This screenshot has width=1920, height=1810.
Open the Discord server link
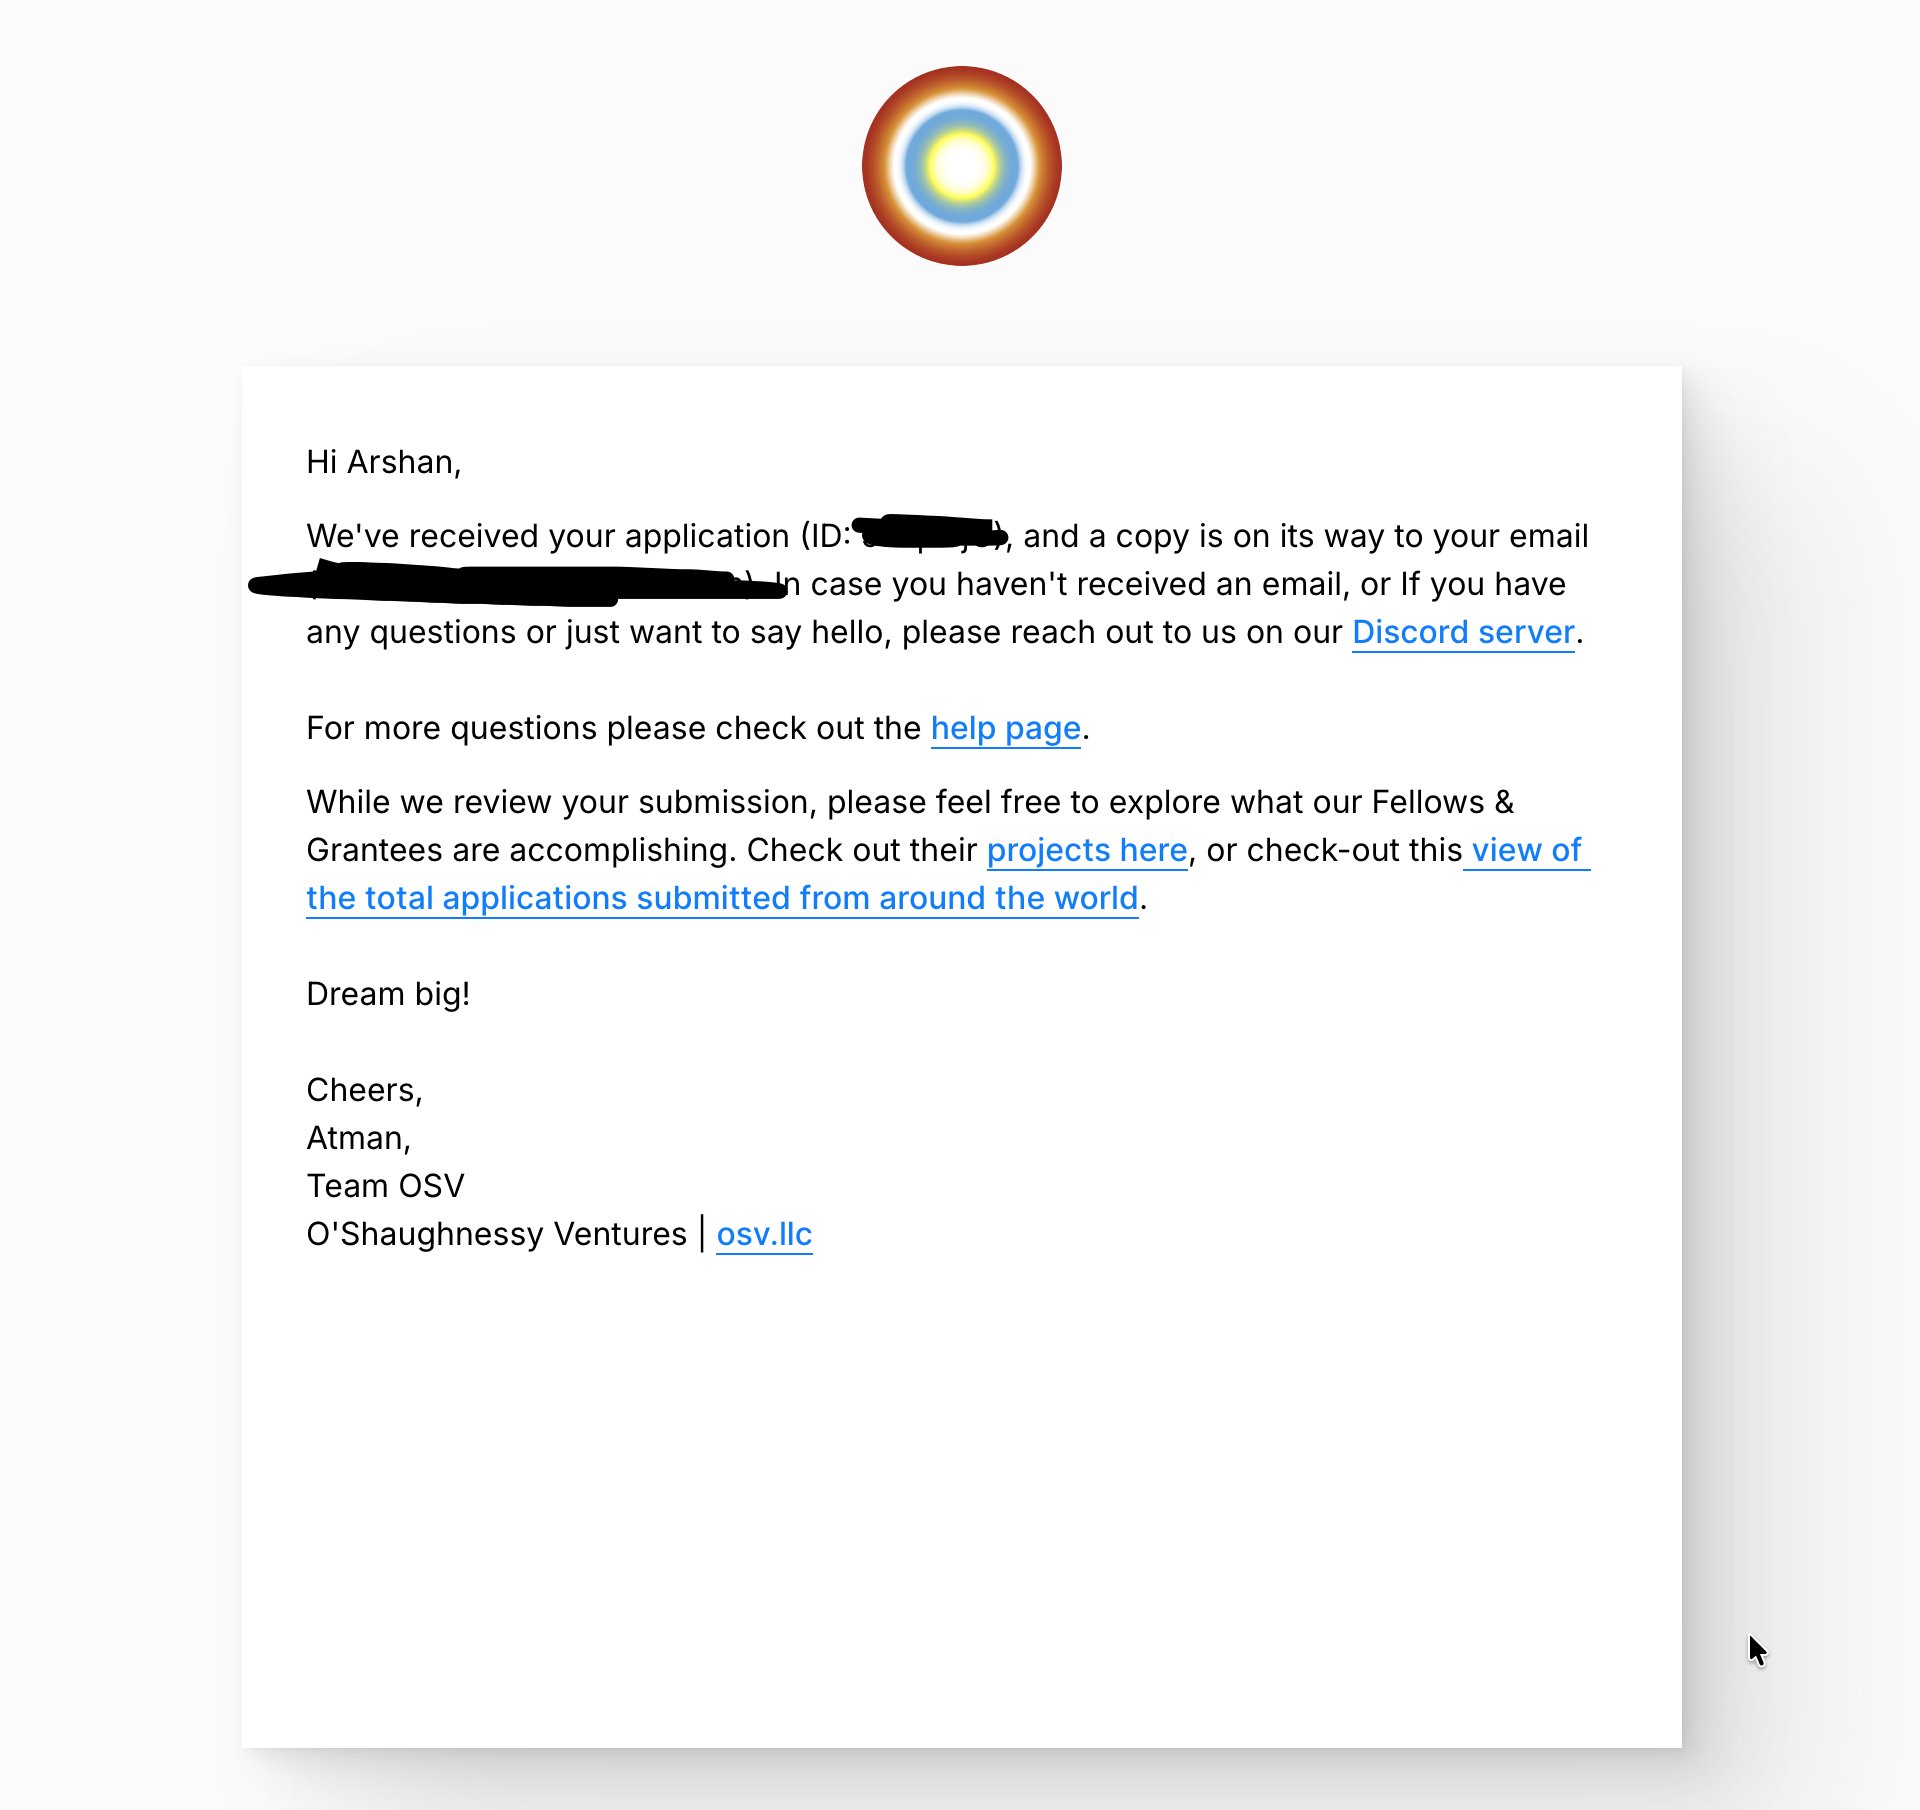pyautogui.click(x=1462, y=633)
